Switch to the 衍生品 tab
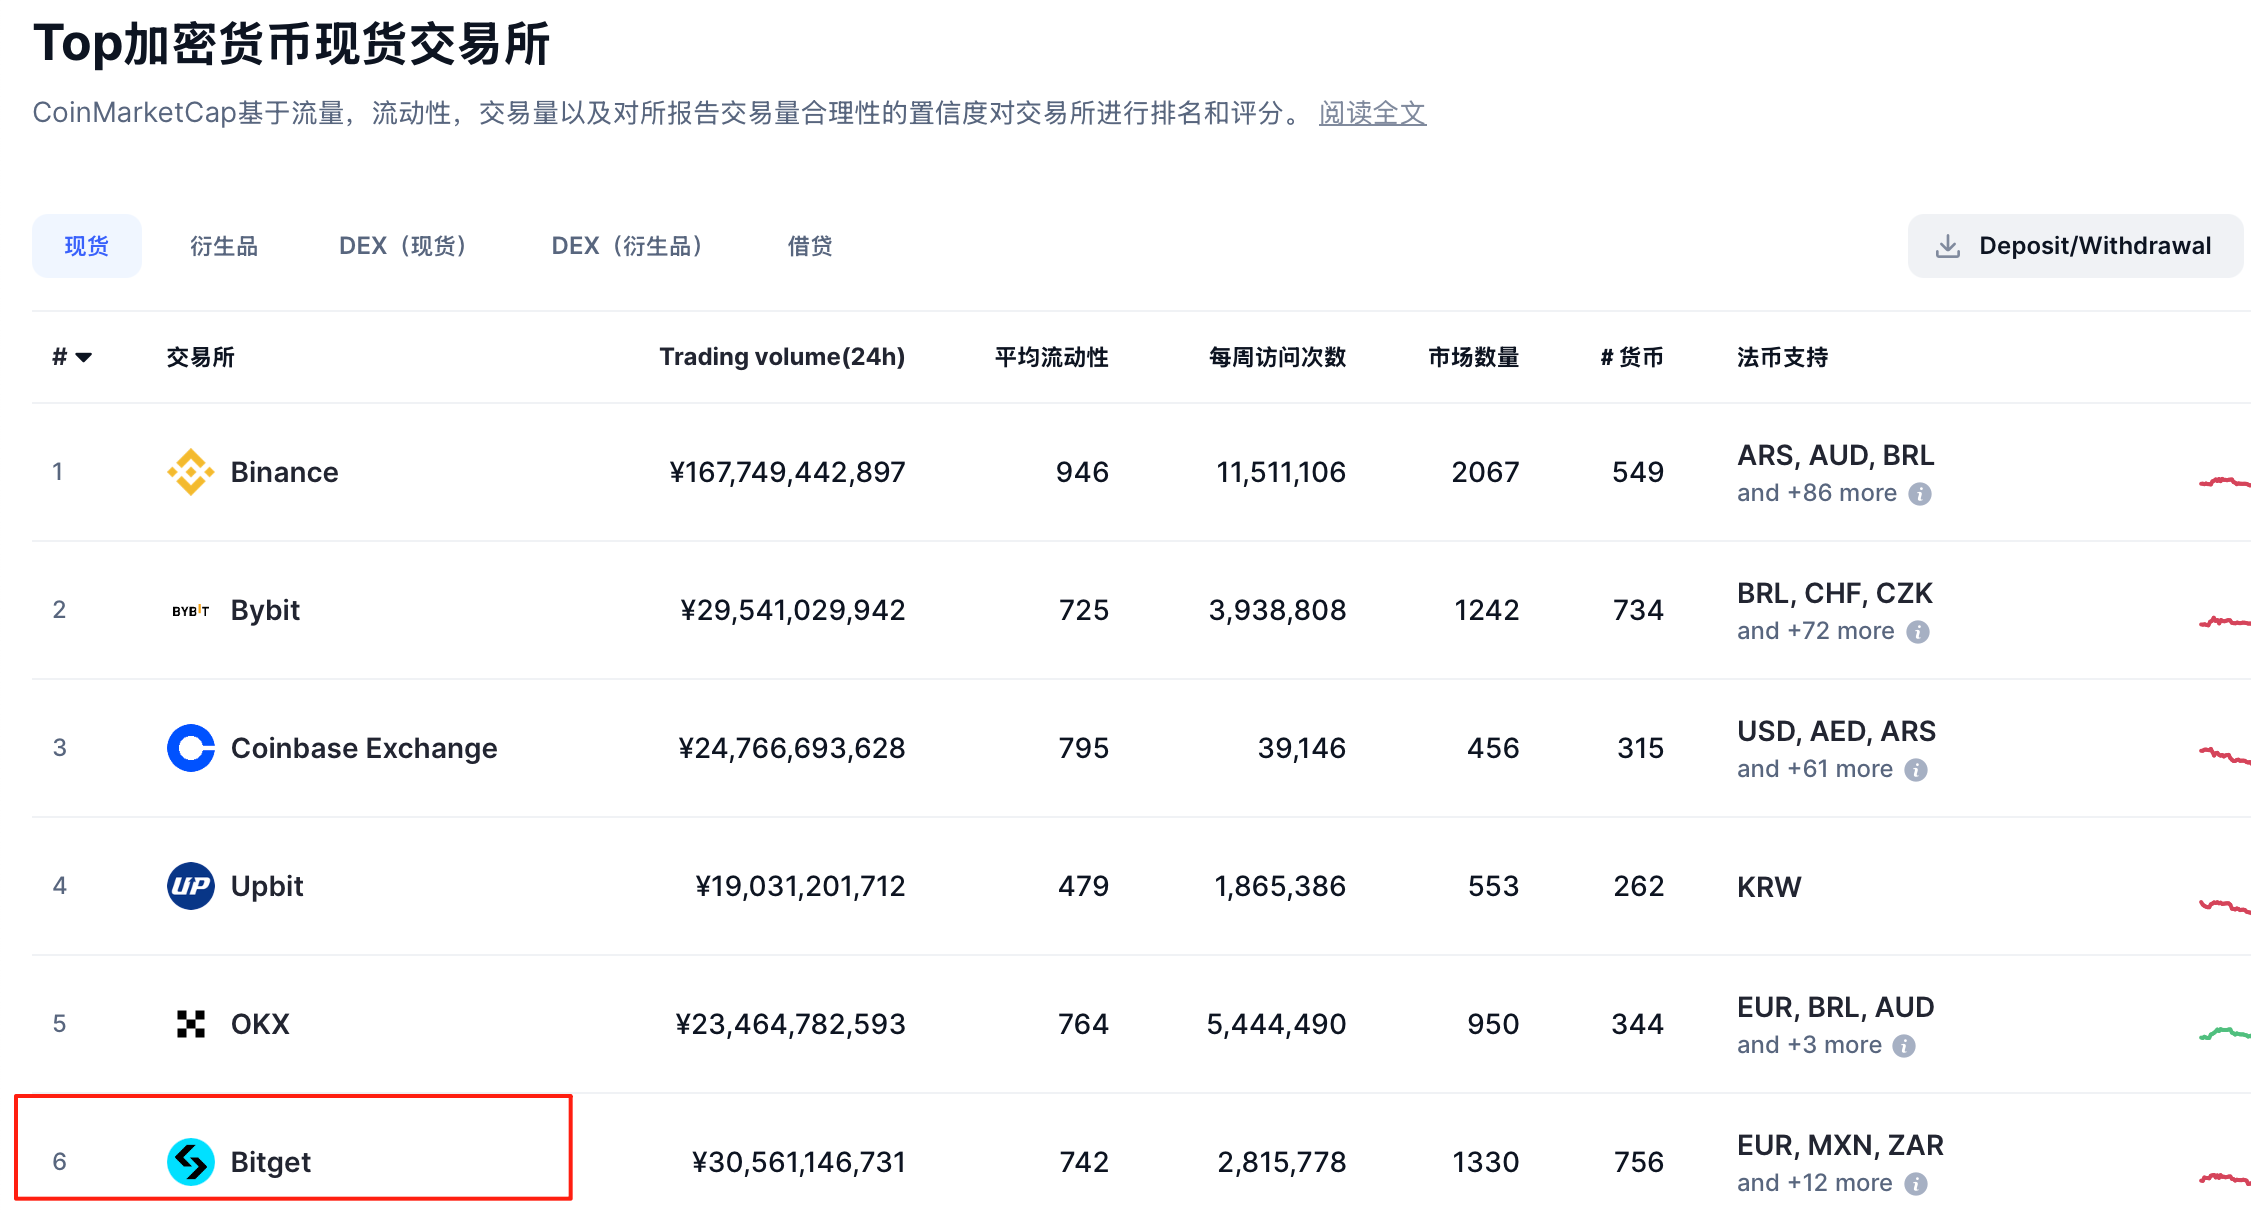The image size is (2252, 1214). pos(224,246)
